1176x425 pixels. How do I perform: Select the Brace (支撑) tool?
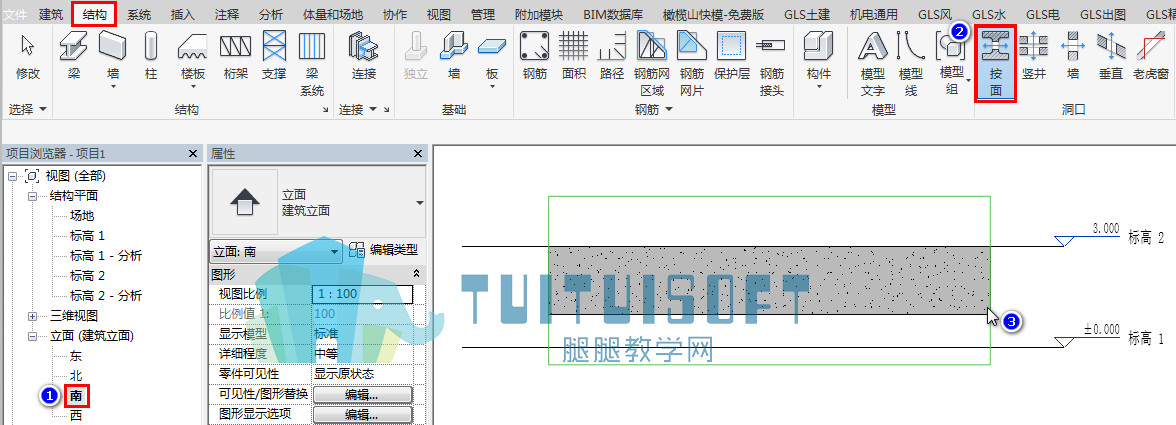(x=274, y=56)
